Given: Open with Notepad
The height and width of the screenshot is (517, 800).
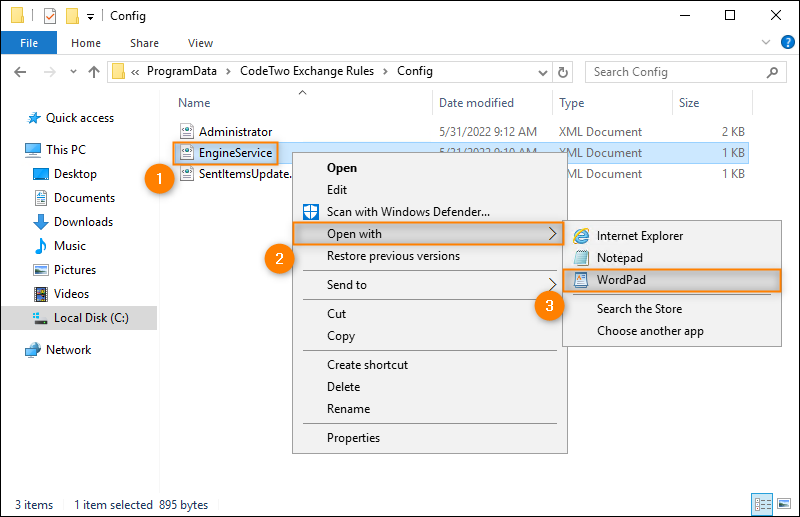Looking at the screenshot, I should tap(672, 258).
